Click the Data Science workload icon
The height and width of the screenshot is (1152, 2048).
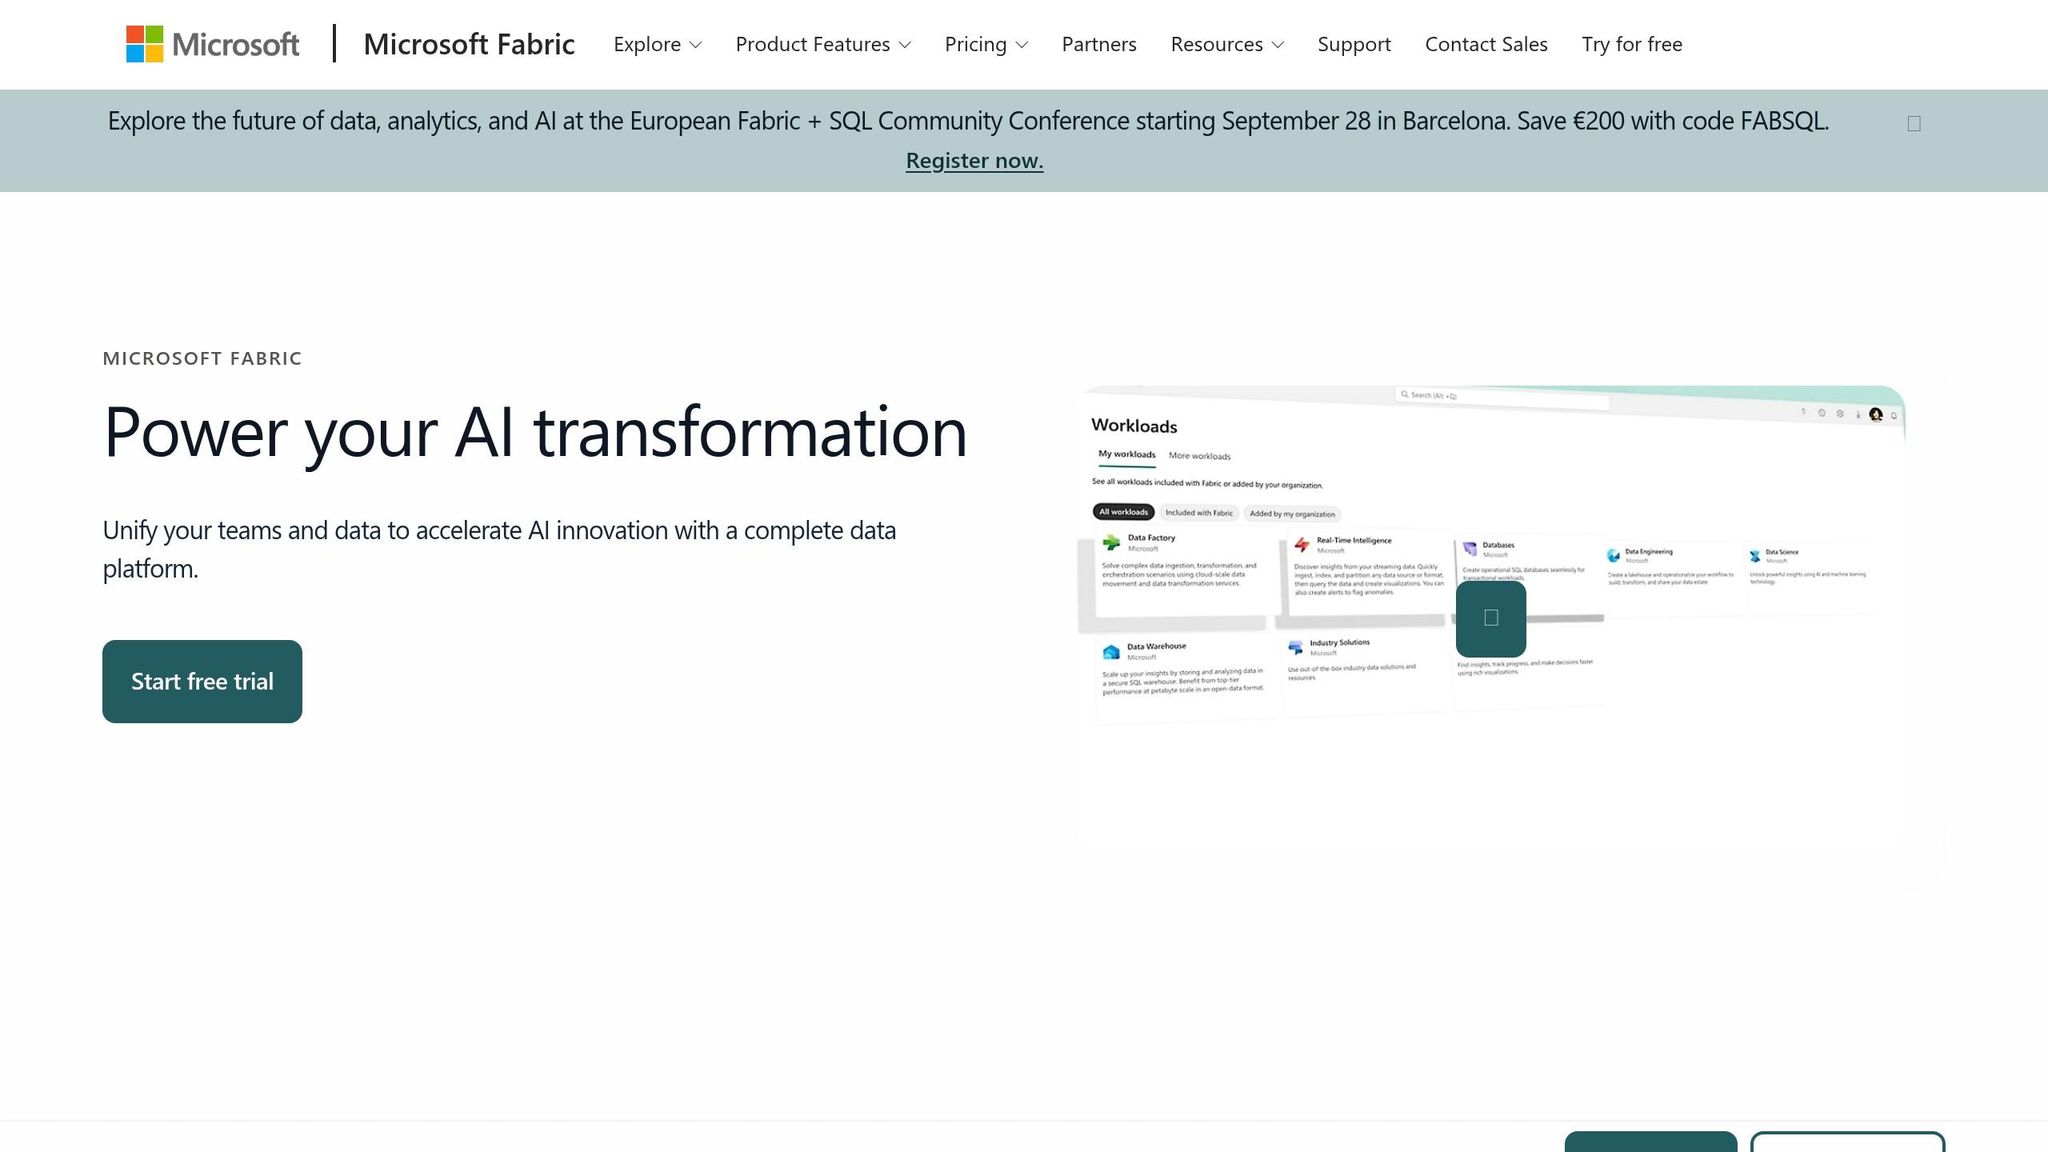[x=1755, y=556]
